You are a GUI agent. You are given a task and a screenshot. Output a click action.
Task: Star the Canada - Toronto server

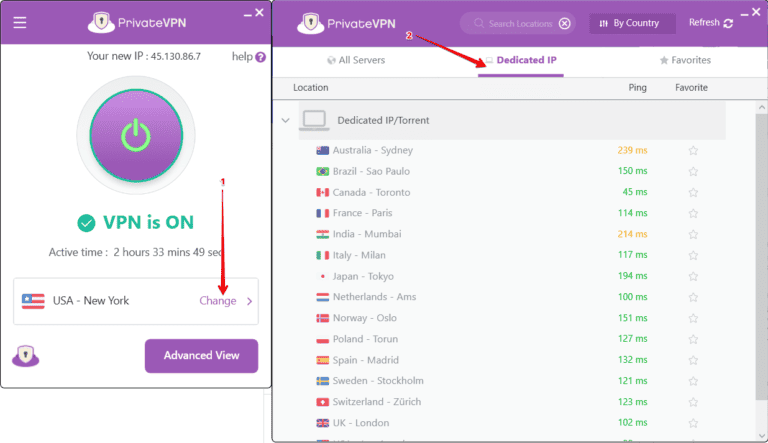click(693, 193)
